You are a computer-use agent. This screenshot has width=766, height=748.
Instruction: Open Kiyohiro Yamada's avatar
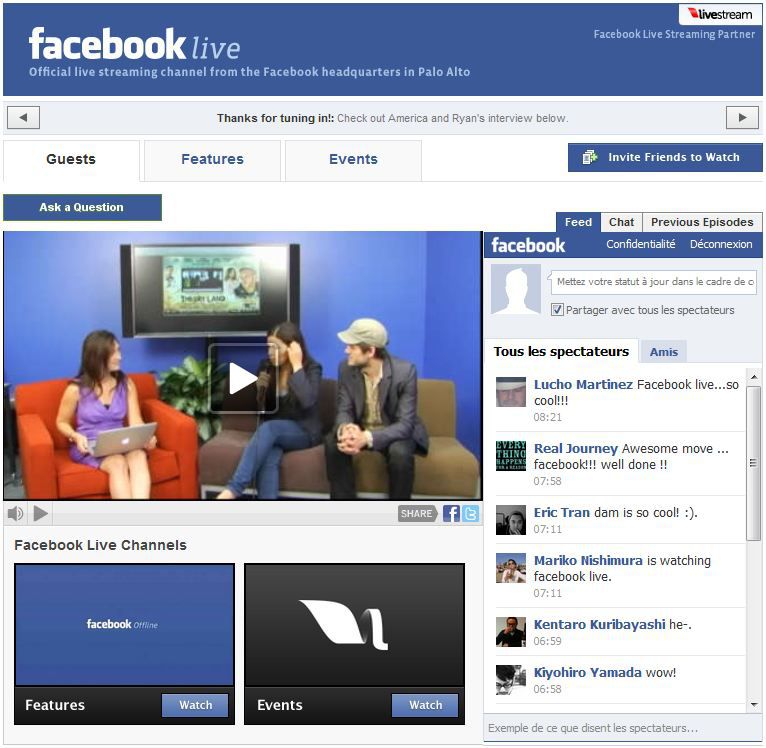[511, 680]
